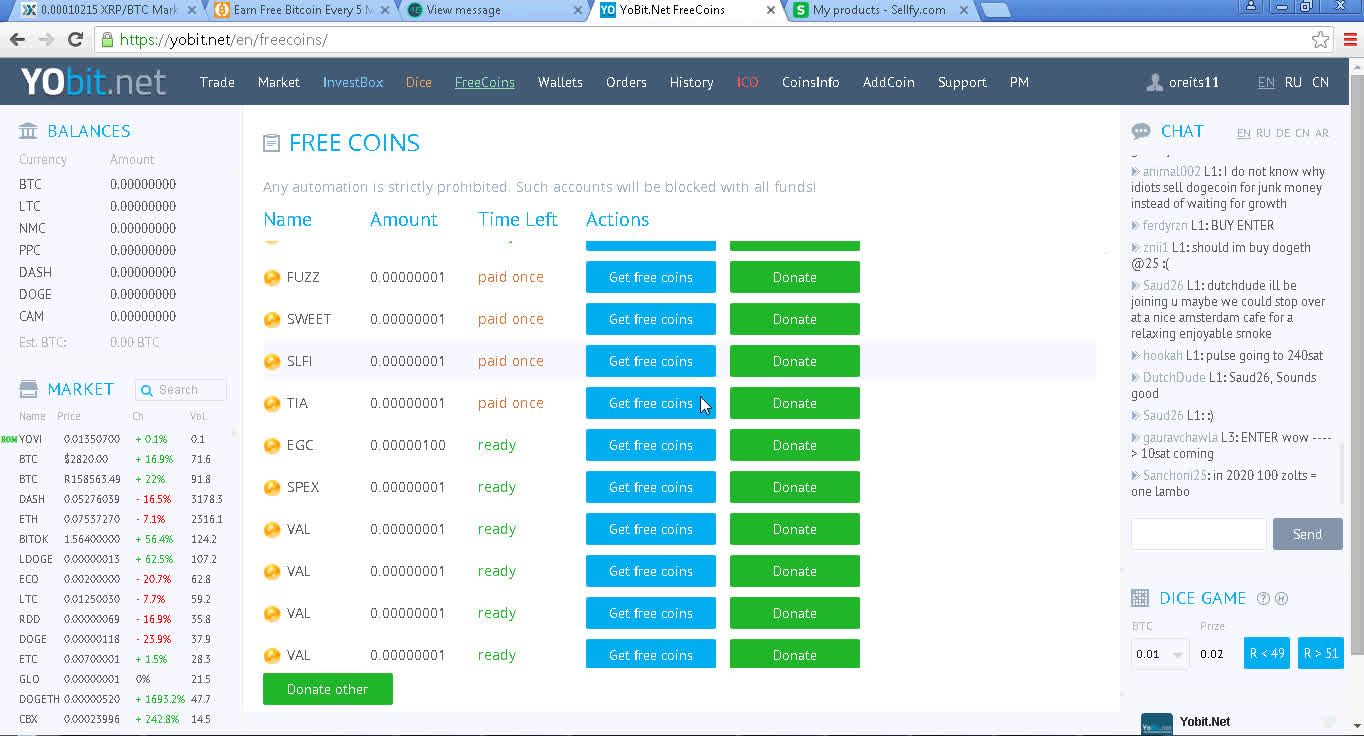Click the Dice Game help question icon

pyautogui.click(x=1263, y=598)
